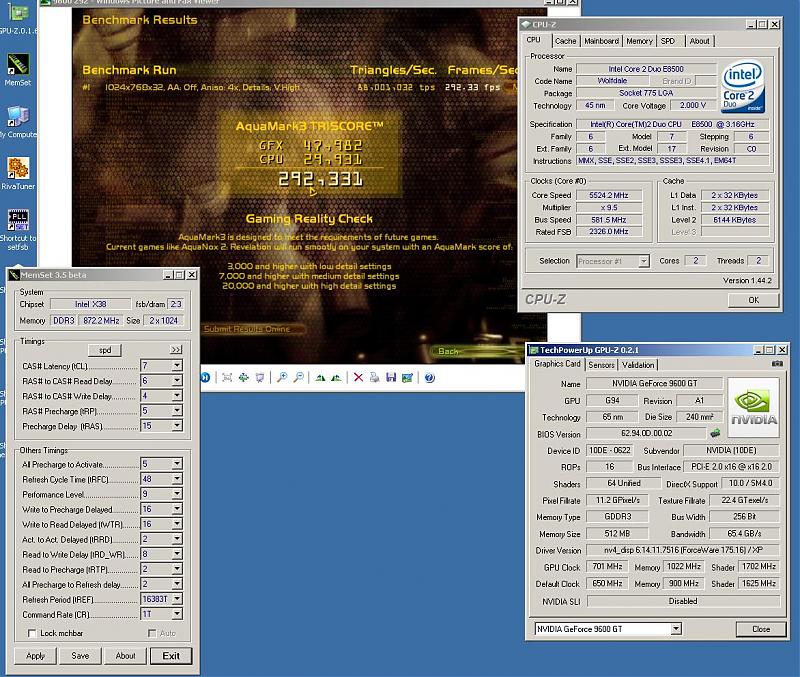Viewport: 800px width, 677px height.
Task: Click Close in the GPU-Z window
Action: [x=761, y=629]
